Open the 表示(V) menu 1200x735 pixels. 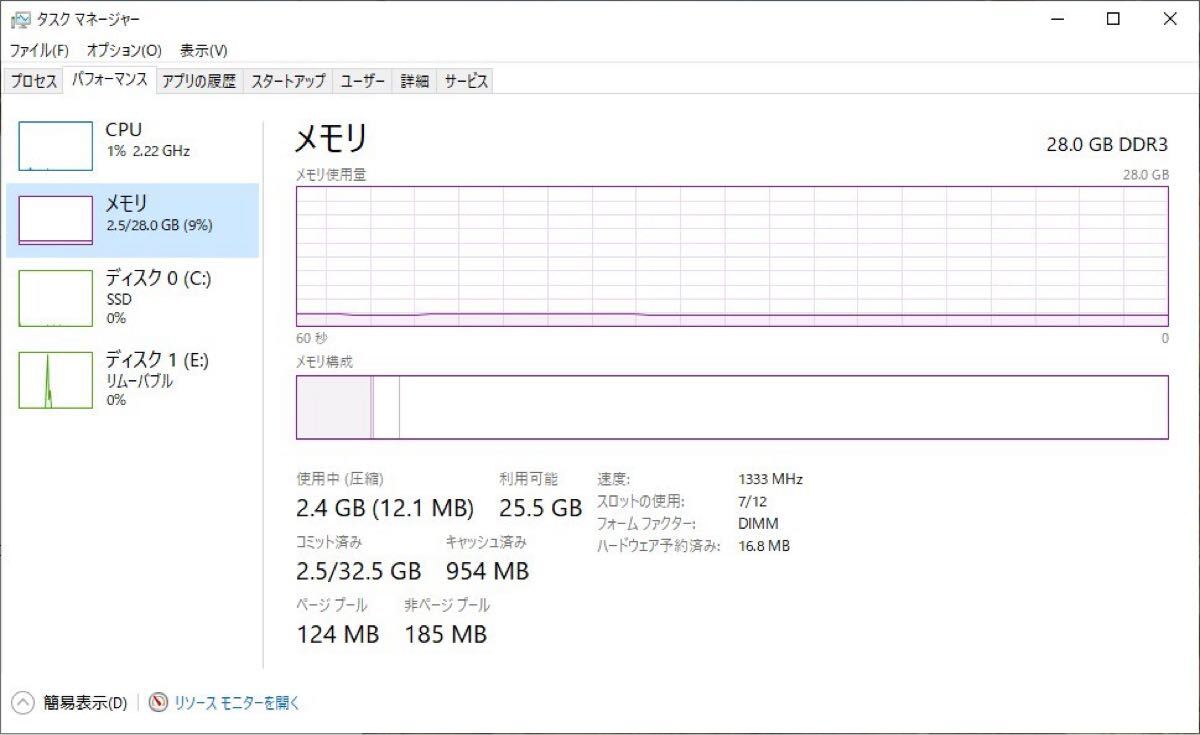pos(203,50)
